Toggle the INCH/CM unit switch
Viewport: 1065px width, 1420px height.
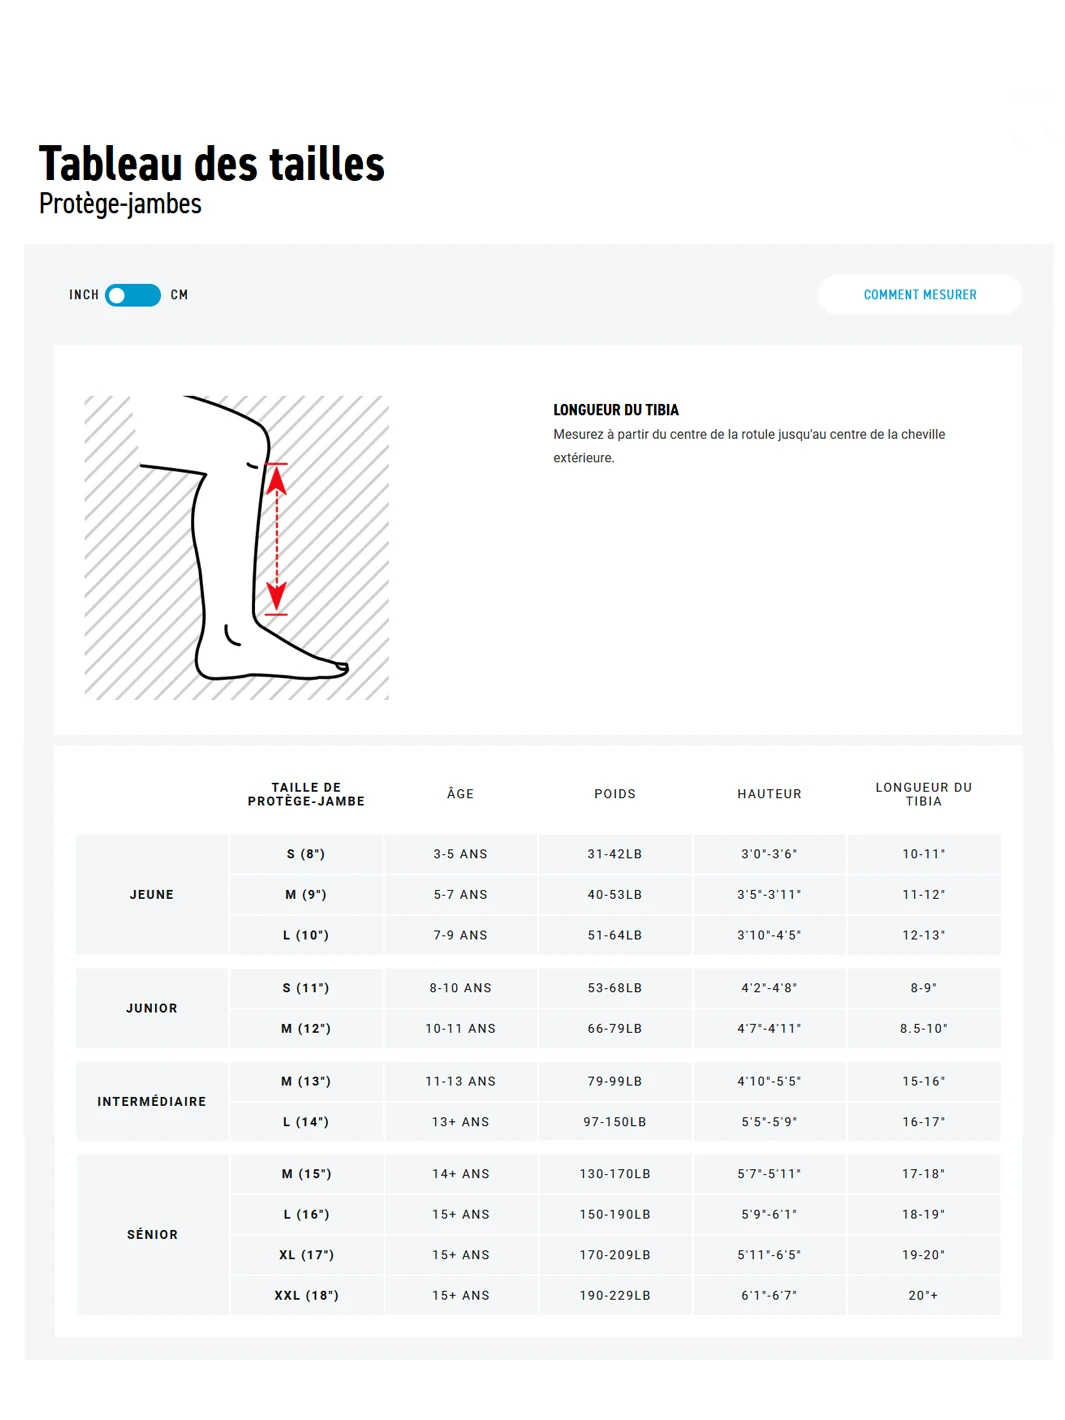(x=133, y=295)
